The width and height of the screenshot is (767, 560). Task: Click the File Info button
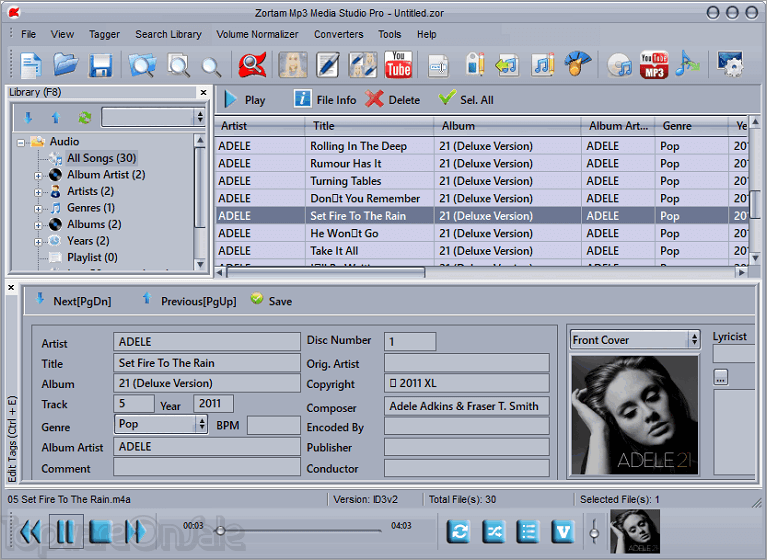click(325, 99)
